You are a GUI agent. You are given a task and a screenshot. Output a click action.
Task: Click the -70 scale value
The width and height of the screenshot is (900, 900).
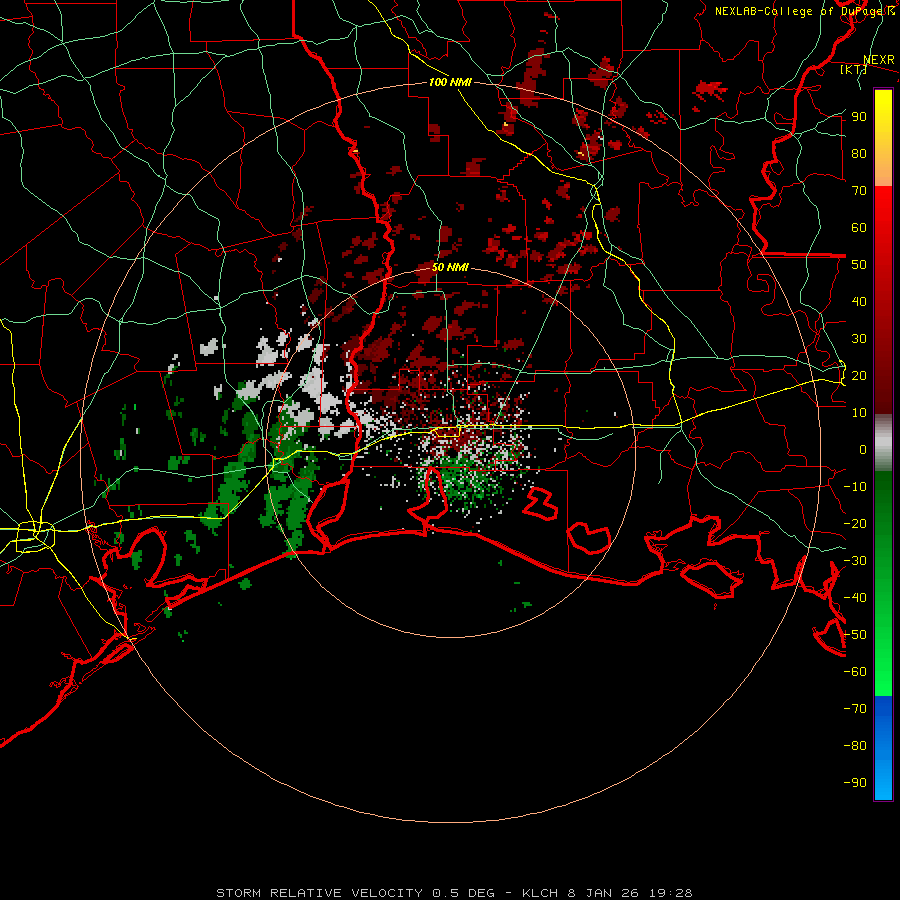(855, 709)
